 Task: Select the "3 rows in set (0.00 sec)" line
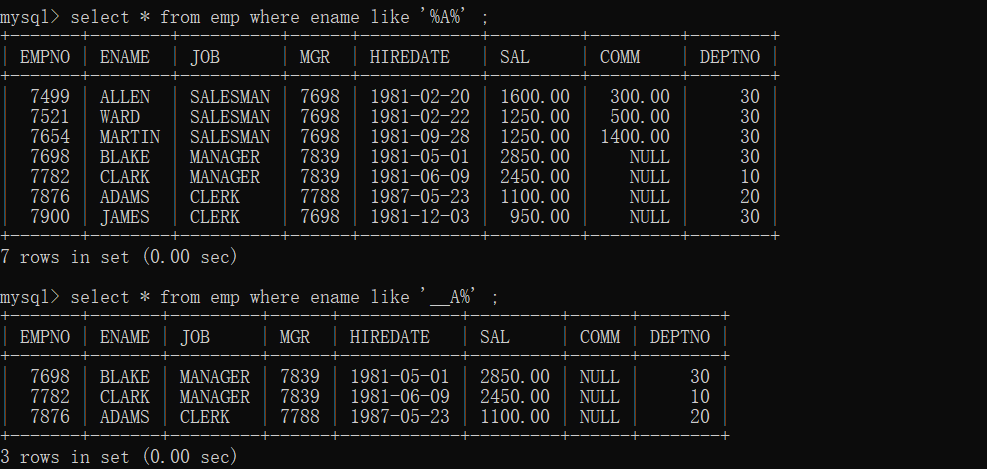[x=119, y=457]
